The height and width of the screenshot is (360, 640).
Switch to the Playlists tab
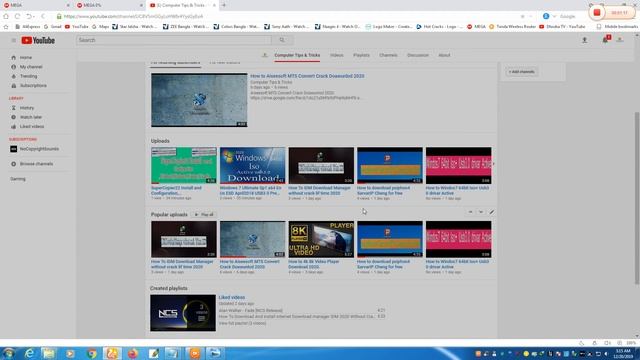pos(361,55)
